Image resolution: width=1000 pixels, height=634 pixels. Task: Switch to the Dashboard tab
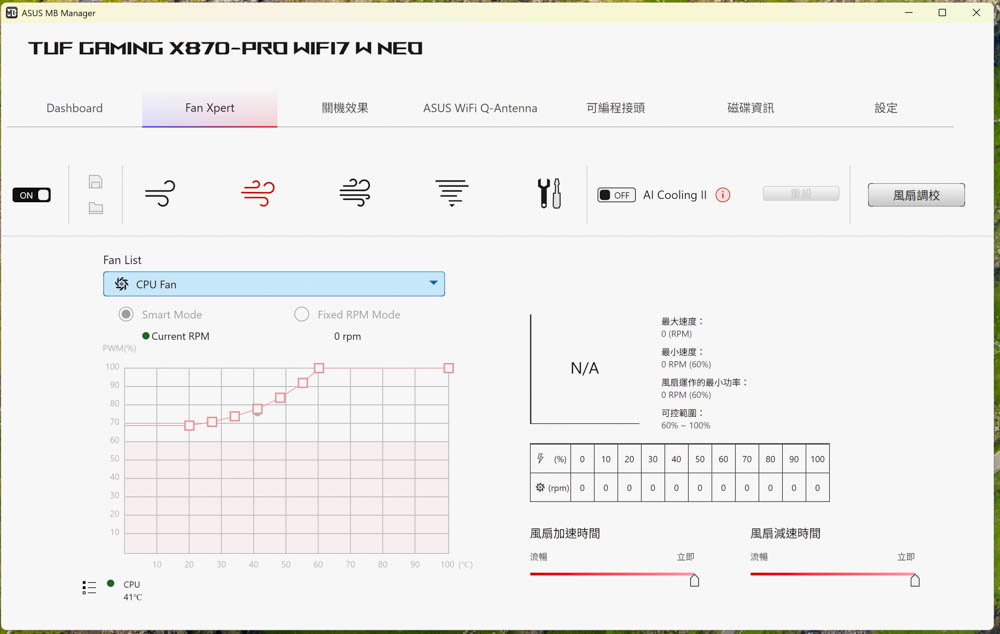point(74,108)
